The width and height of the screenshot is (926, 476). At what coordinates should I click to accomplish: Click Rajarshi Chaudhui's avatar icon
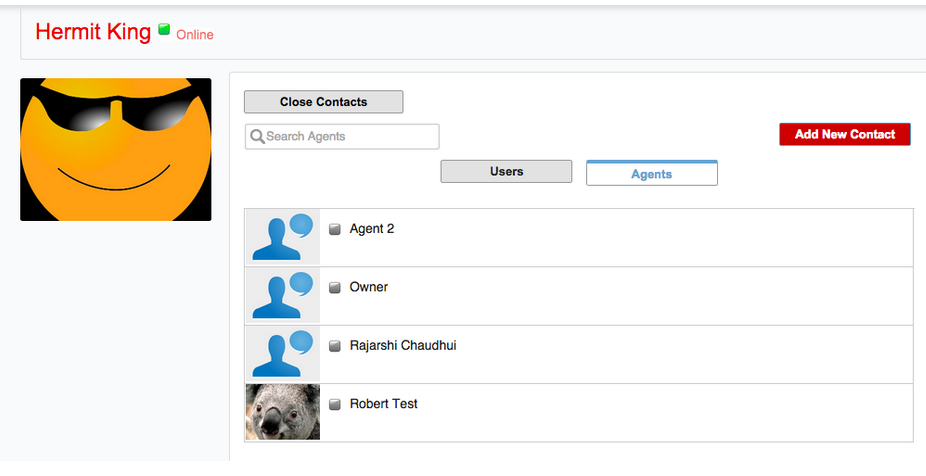[282, 354]
